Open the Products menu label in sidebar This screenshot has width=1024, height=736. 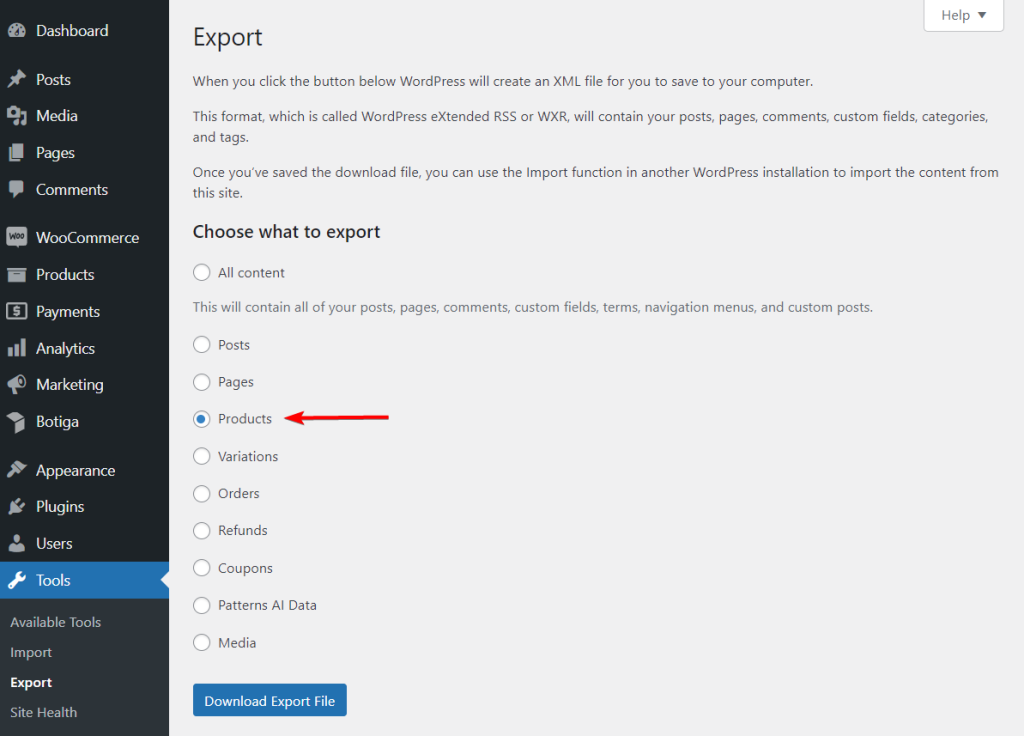click(x=65, y=274)
